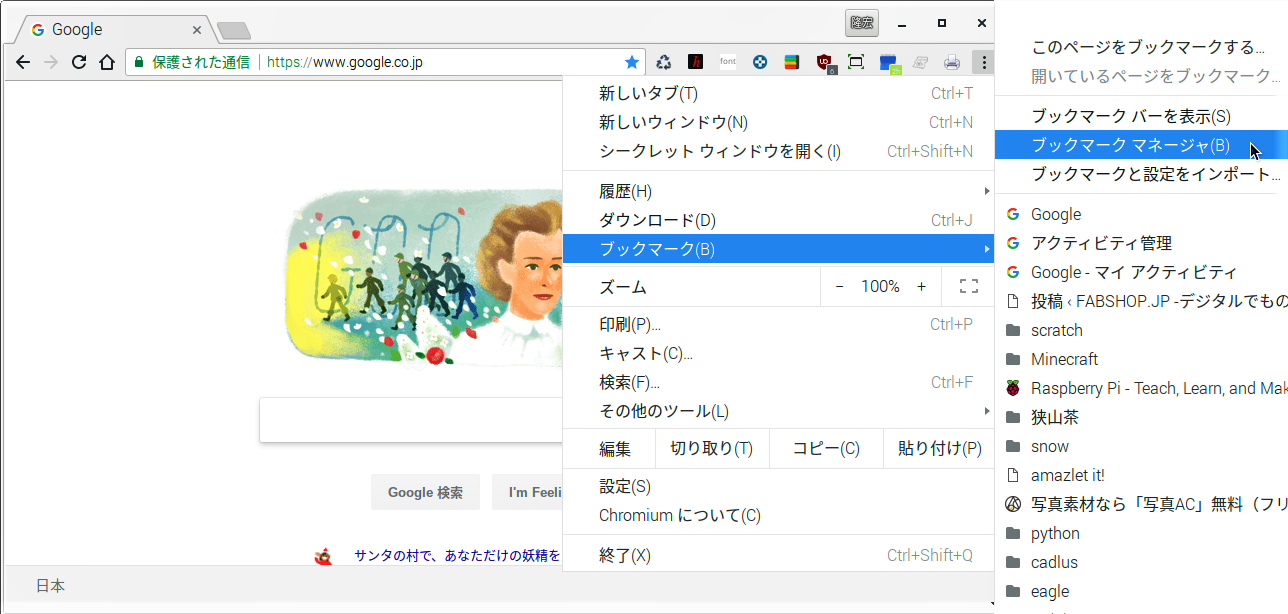Viewport: 1288px width, 614px height.
Task: Choose 検索(F)... from the menu
Action: (x=778, y=383)
